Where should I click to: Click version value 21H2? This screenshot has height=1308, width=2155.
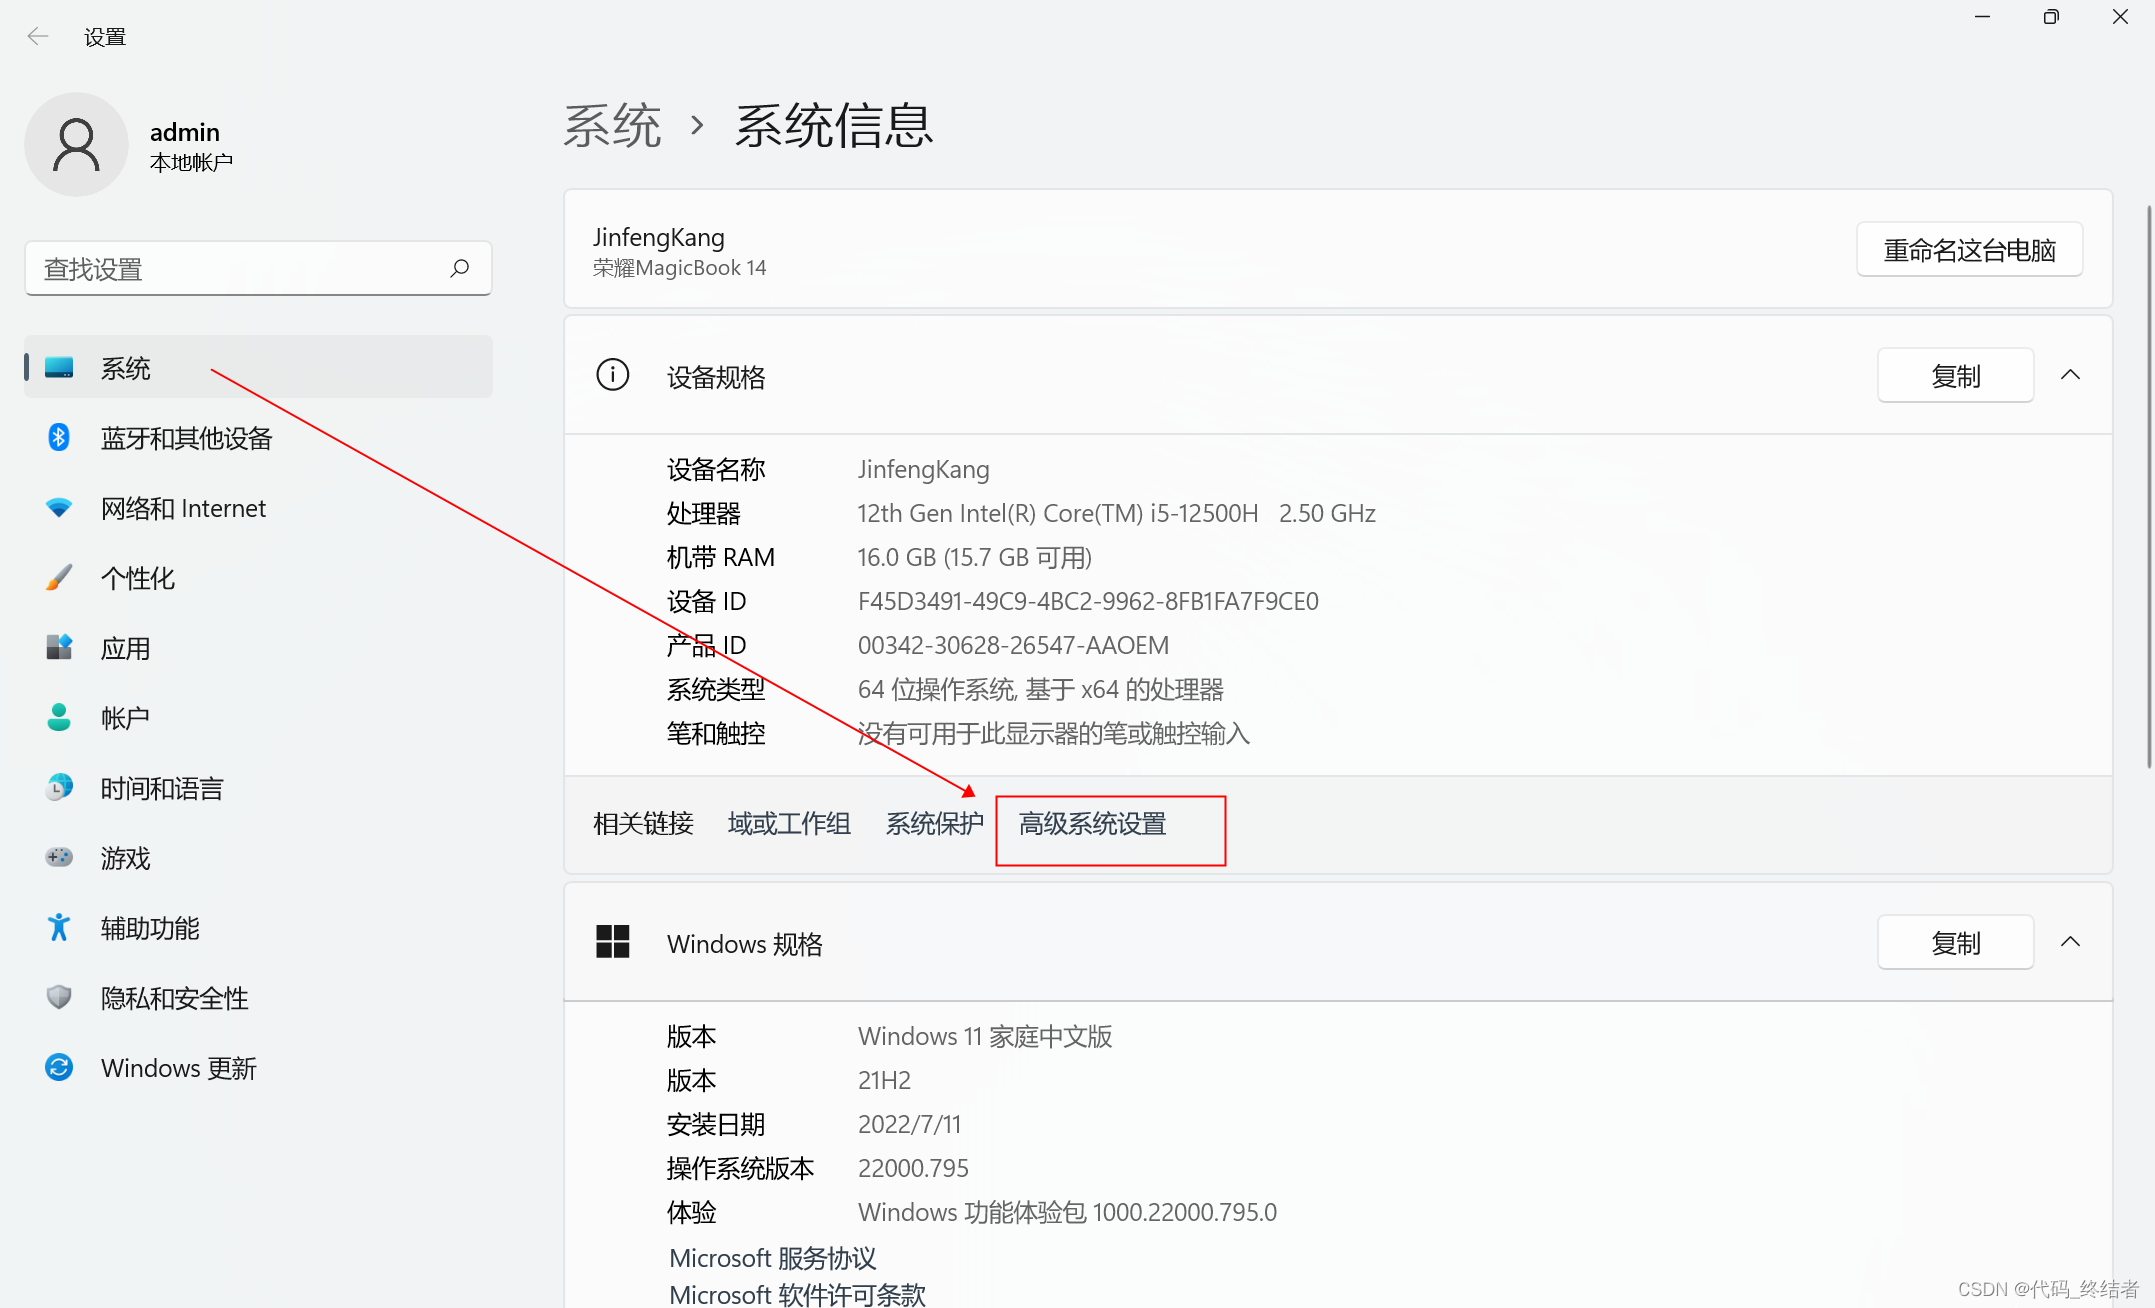pyautogui.click(x=884, y=1080)
